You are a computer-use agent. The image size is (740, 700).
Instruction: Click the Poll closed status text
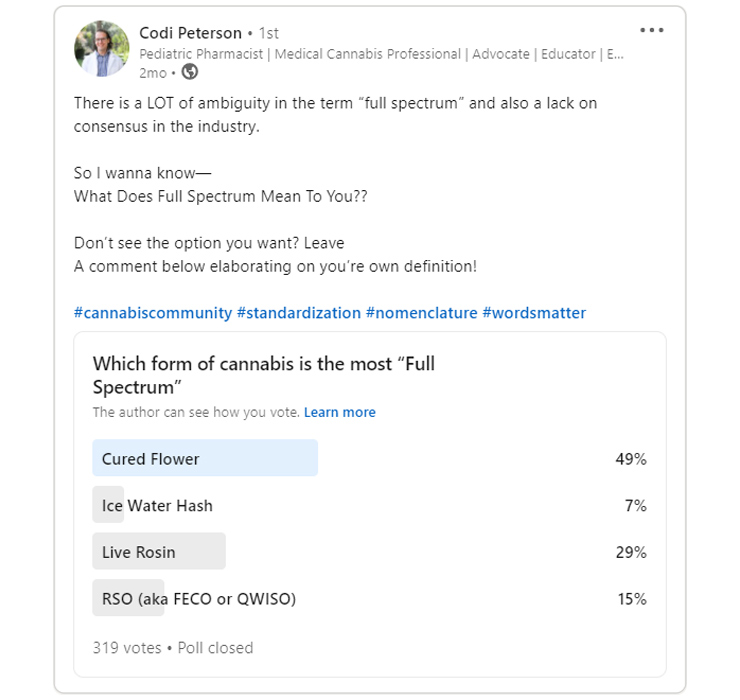tap(216, 648)
